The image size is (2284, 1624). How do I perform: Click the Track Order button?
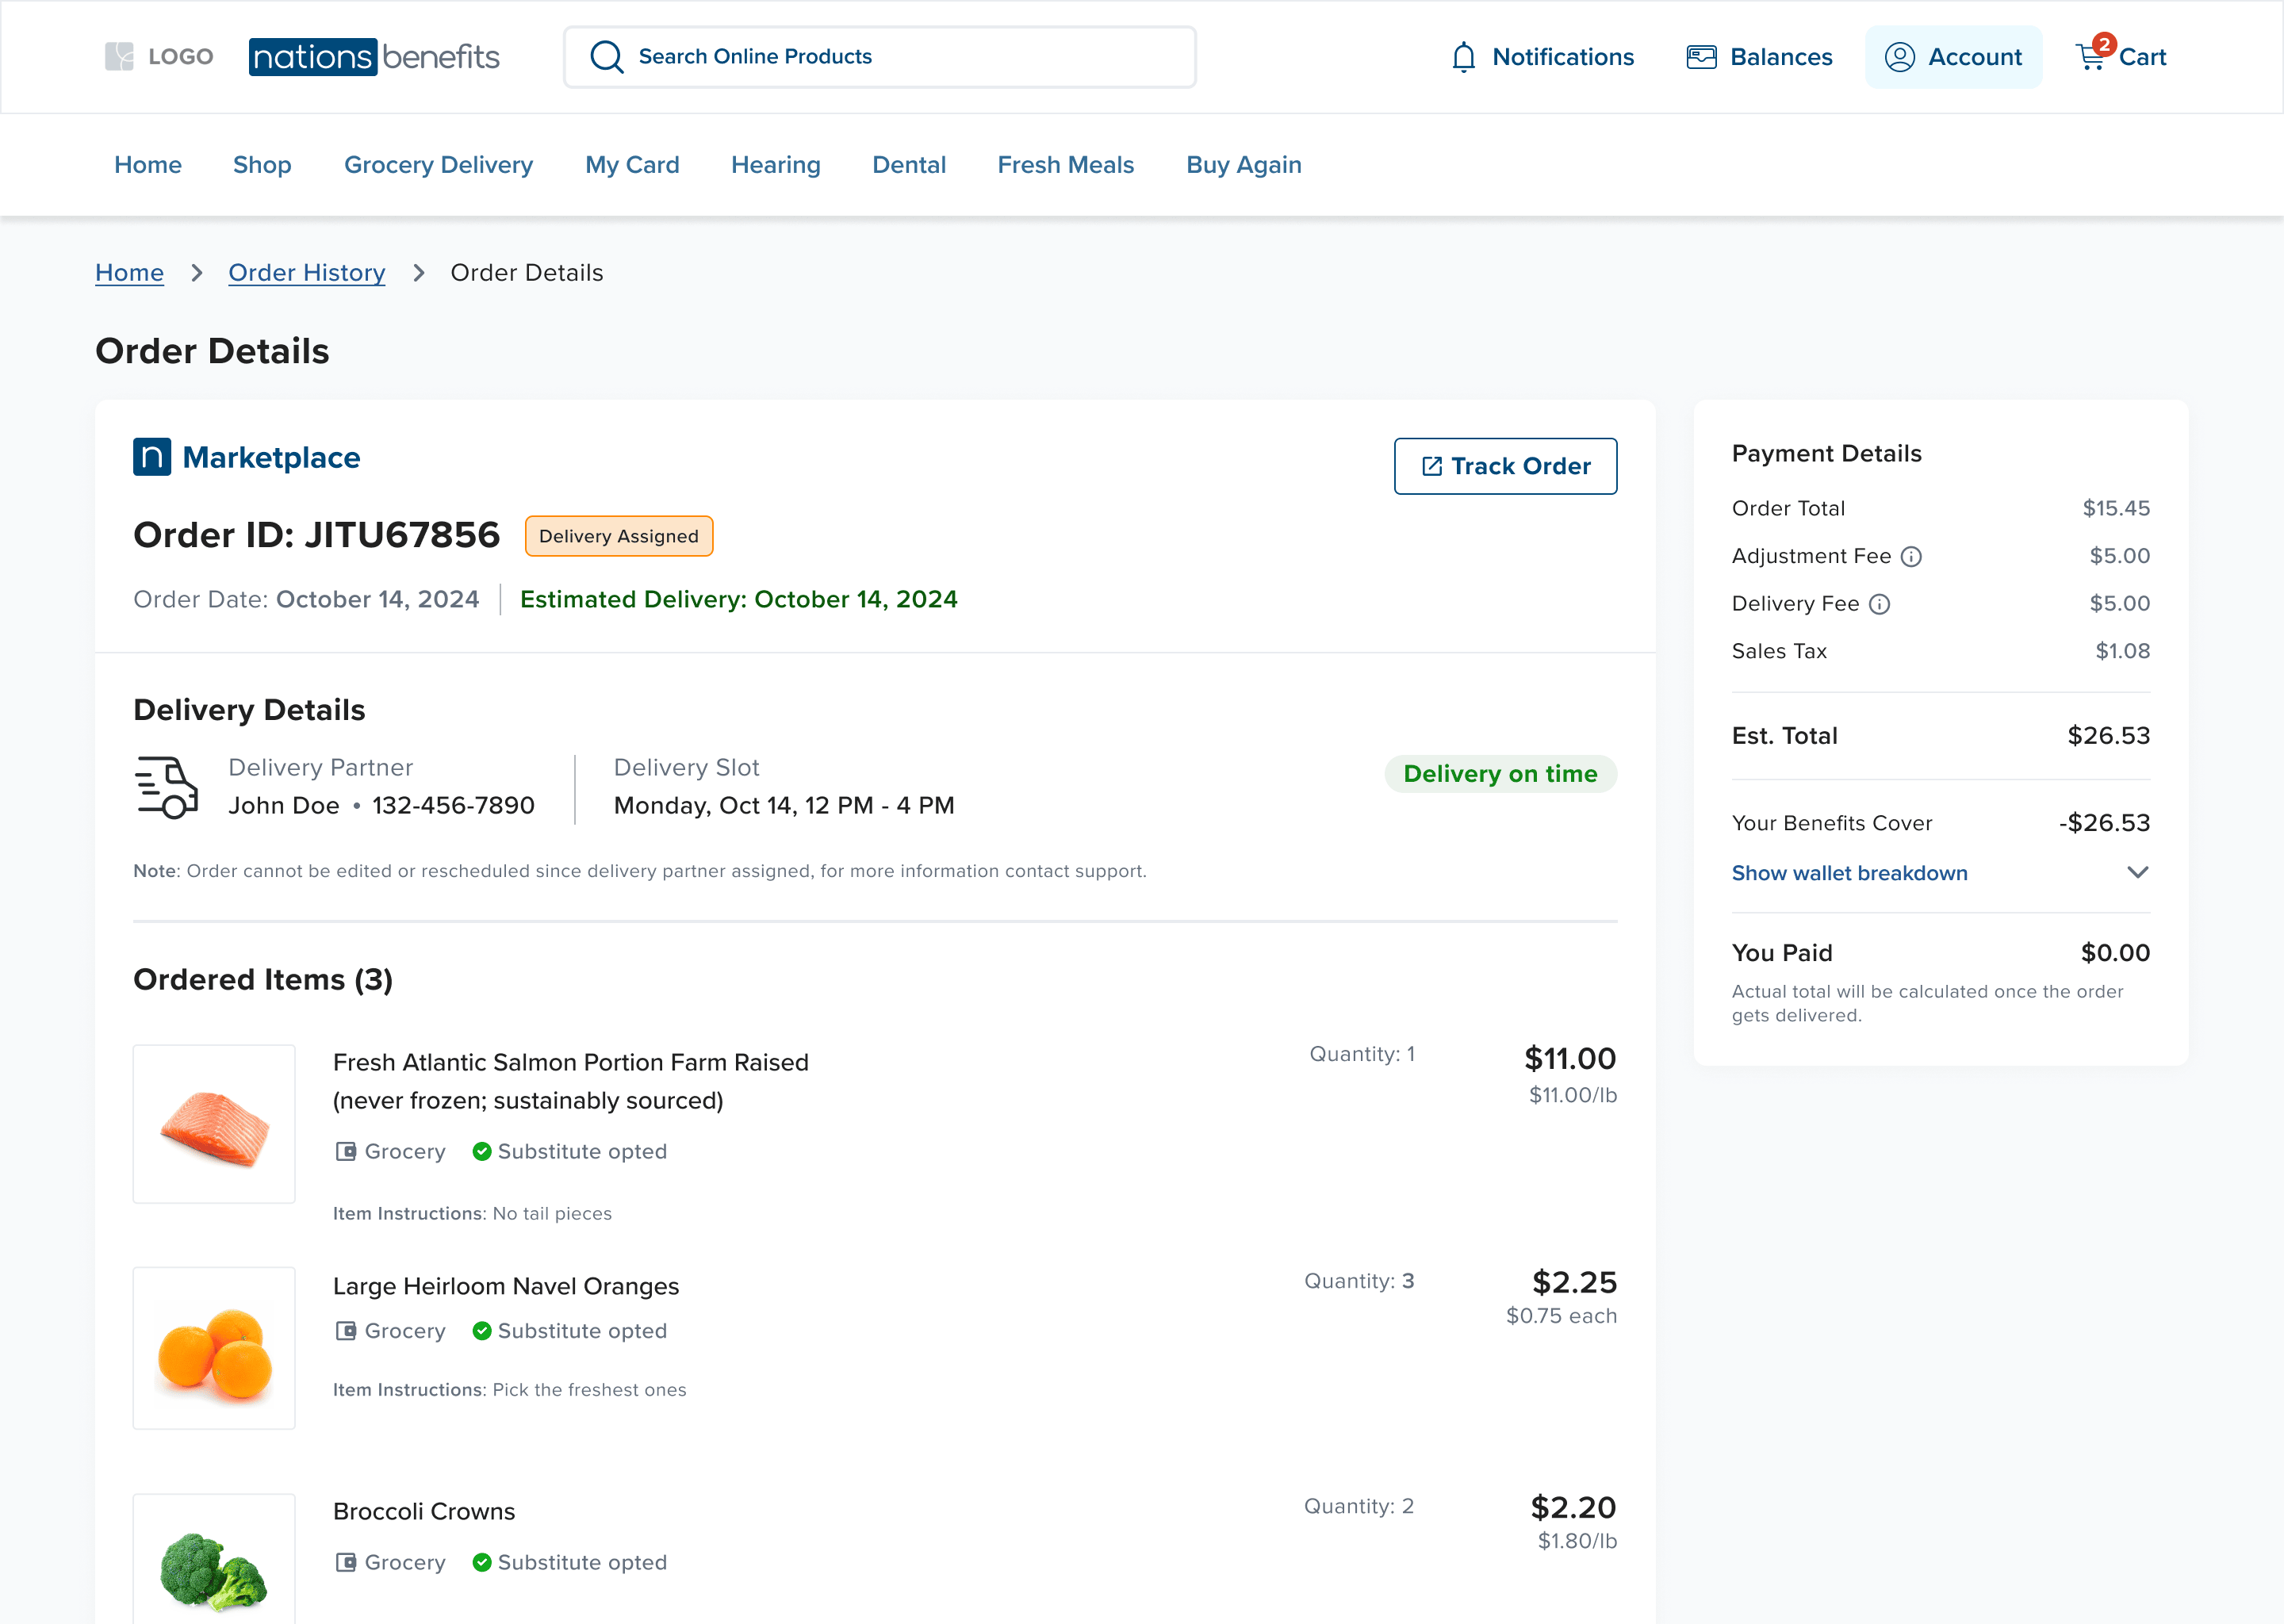click(1505, 466)
